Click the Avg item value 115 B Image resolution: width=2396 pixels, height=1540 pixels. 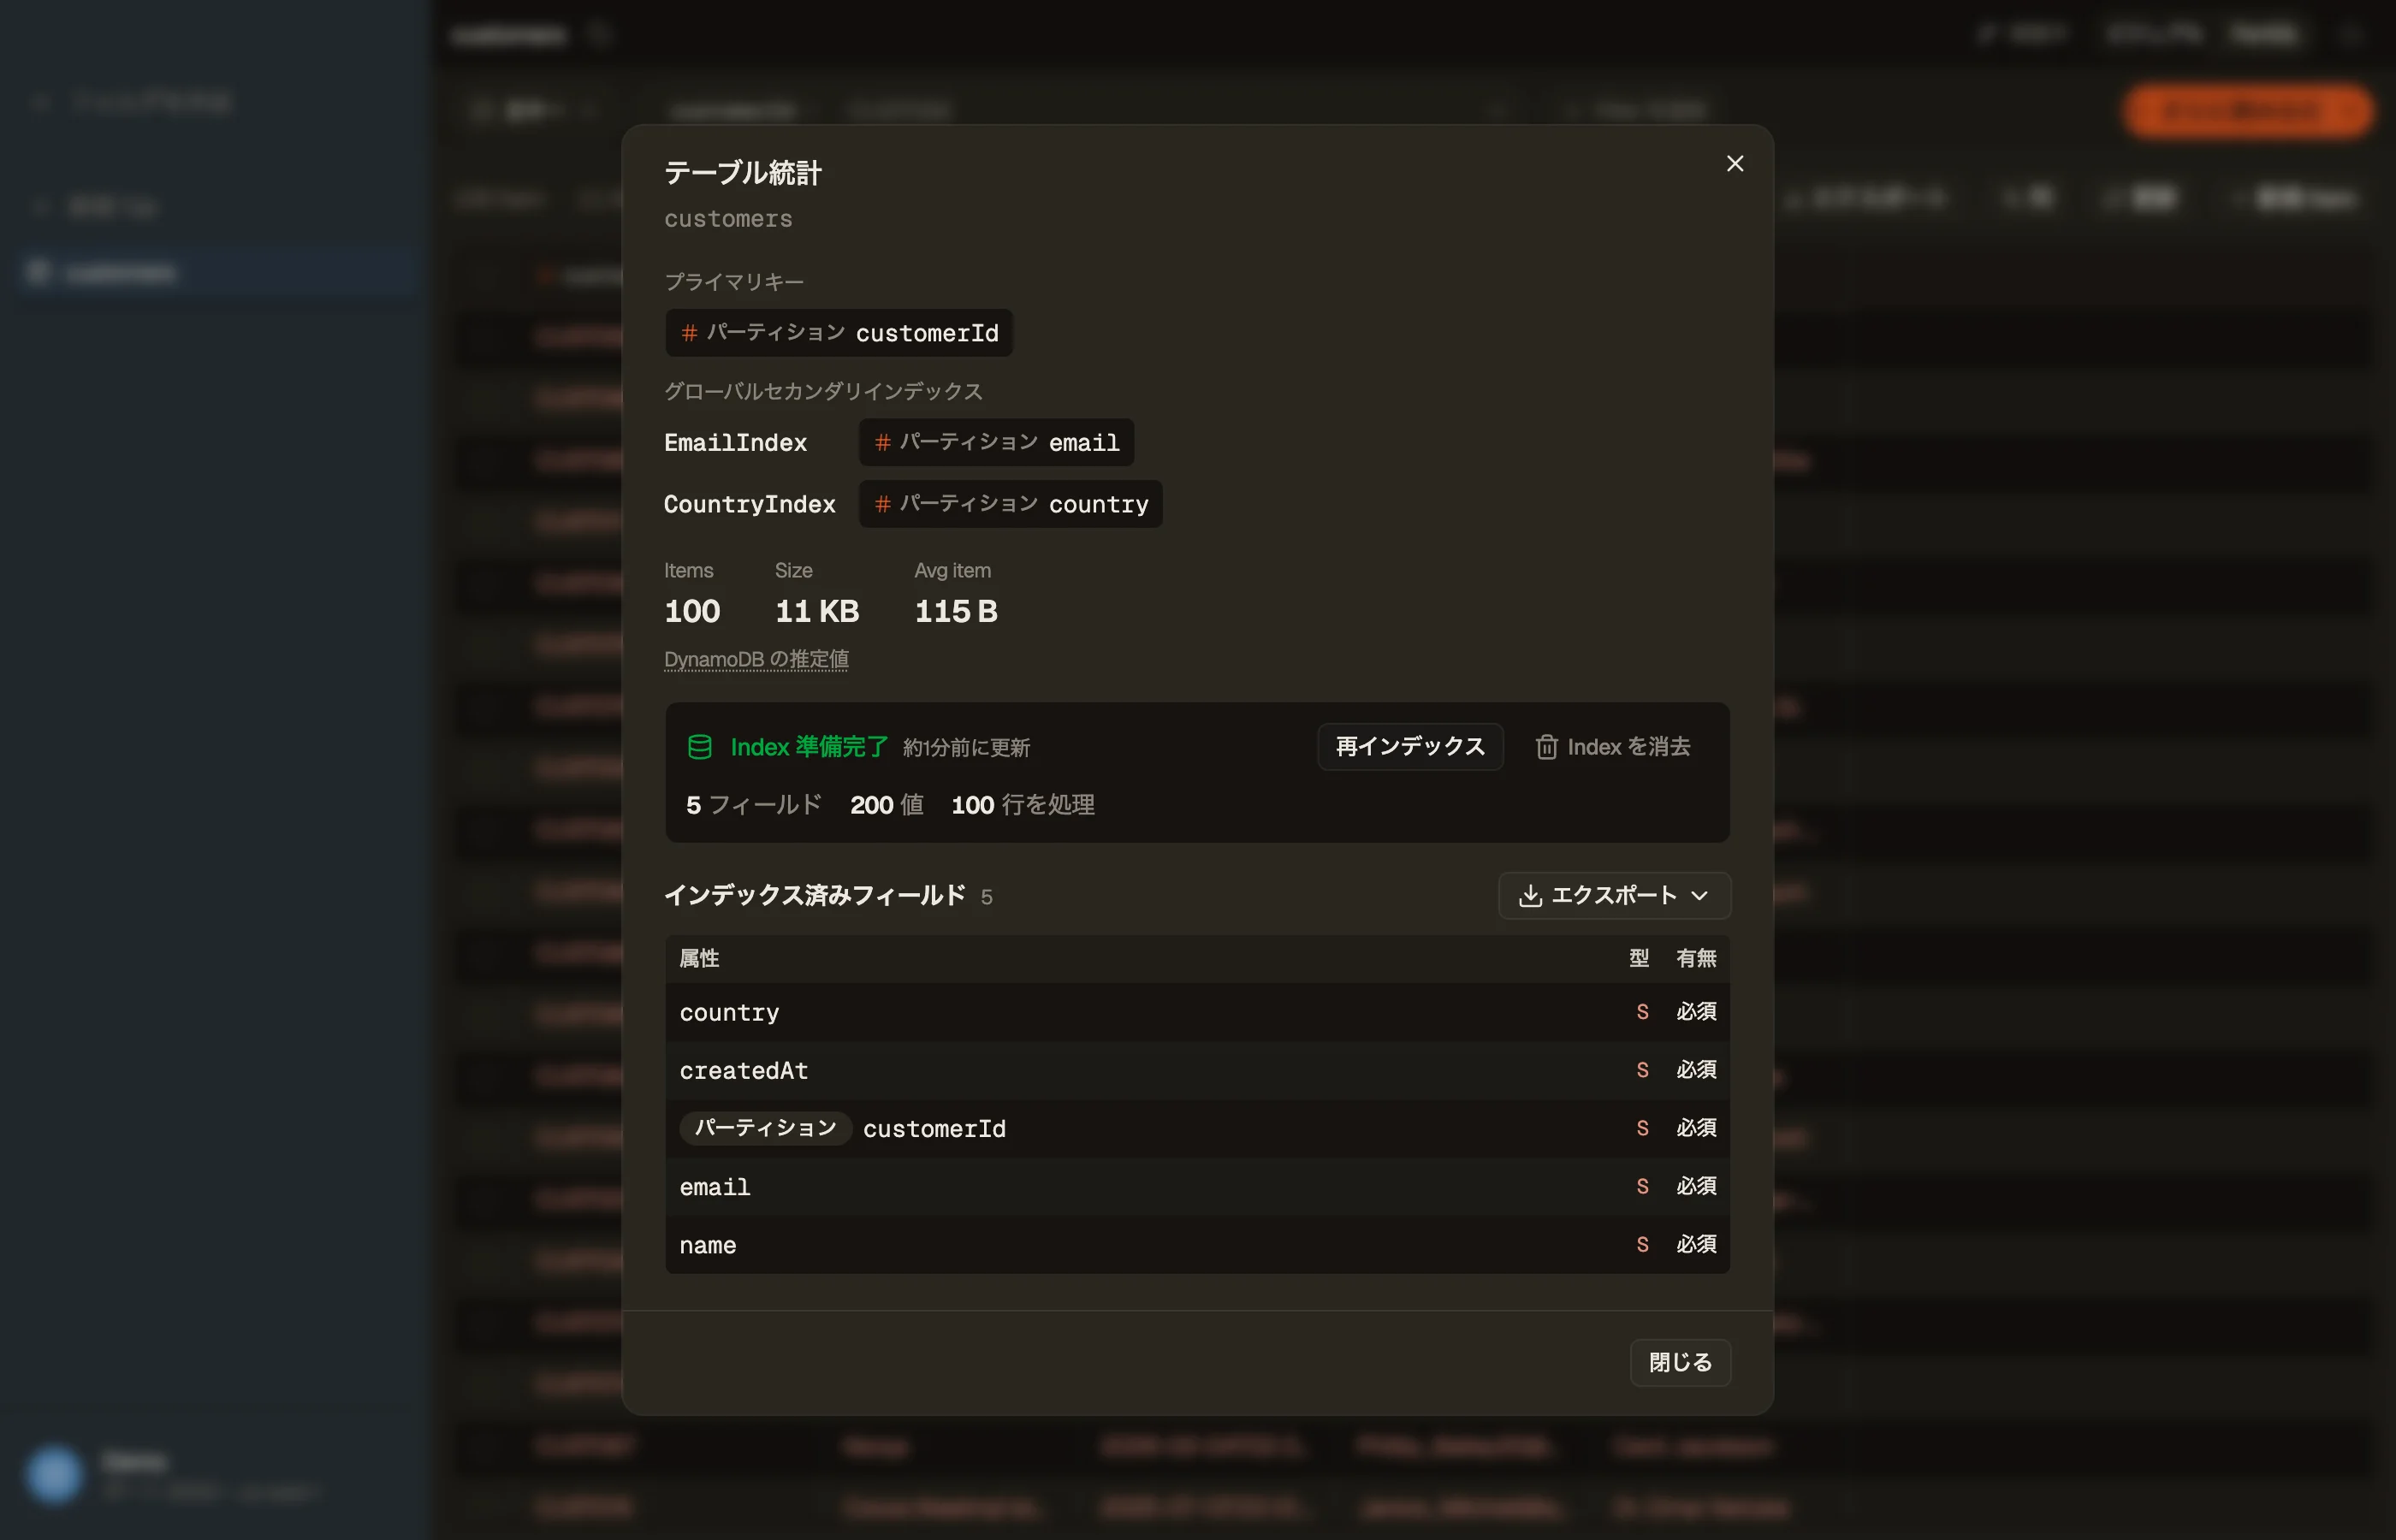[956, 611]
